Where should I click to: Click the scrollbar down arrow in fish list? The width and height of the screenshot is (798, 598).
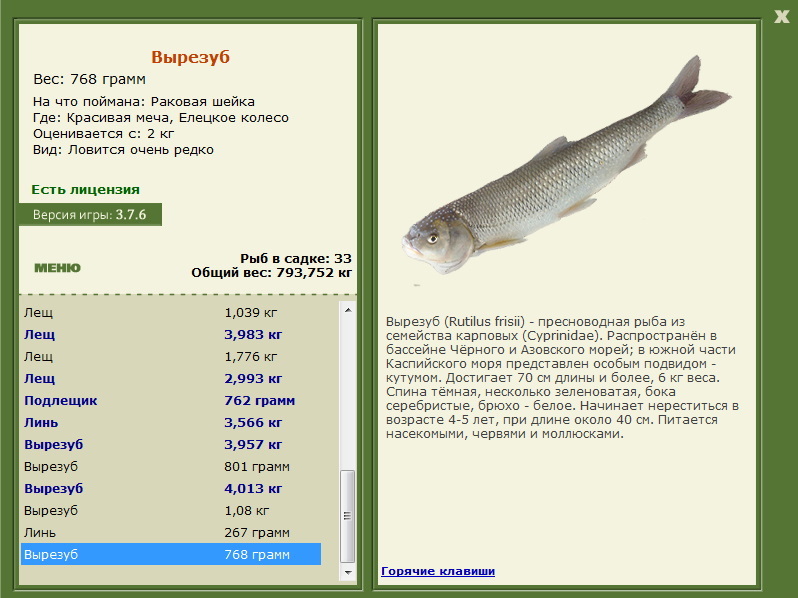[348, 573]
